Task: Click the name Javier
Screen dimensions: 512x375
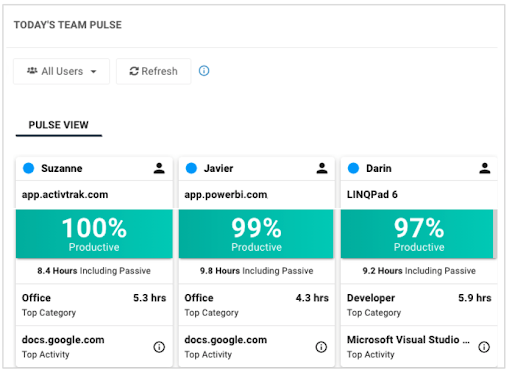Action: (218, 168)
